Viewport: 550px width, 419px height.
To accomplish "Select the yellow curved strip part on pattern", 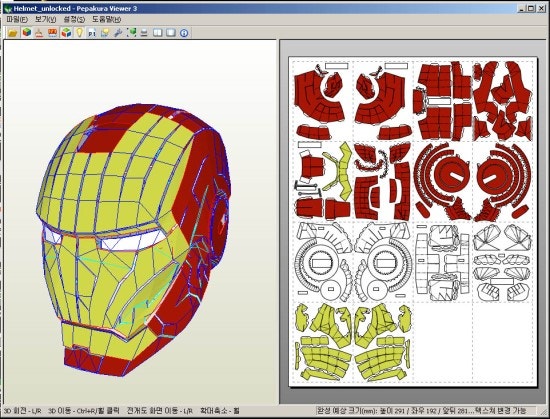I will coord(343,171).
